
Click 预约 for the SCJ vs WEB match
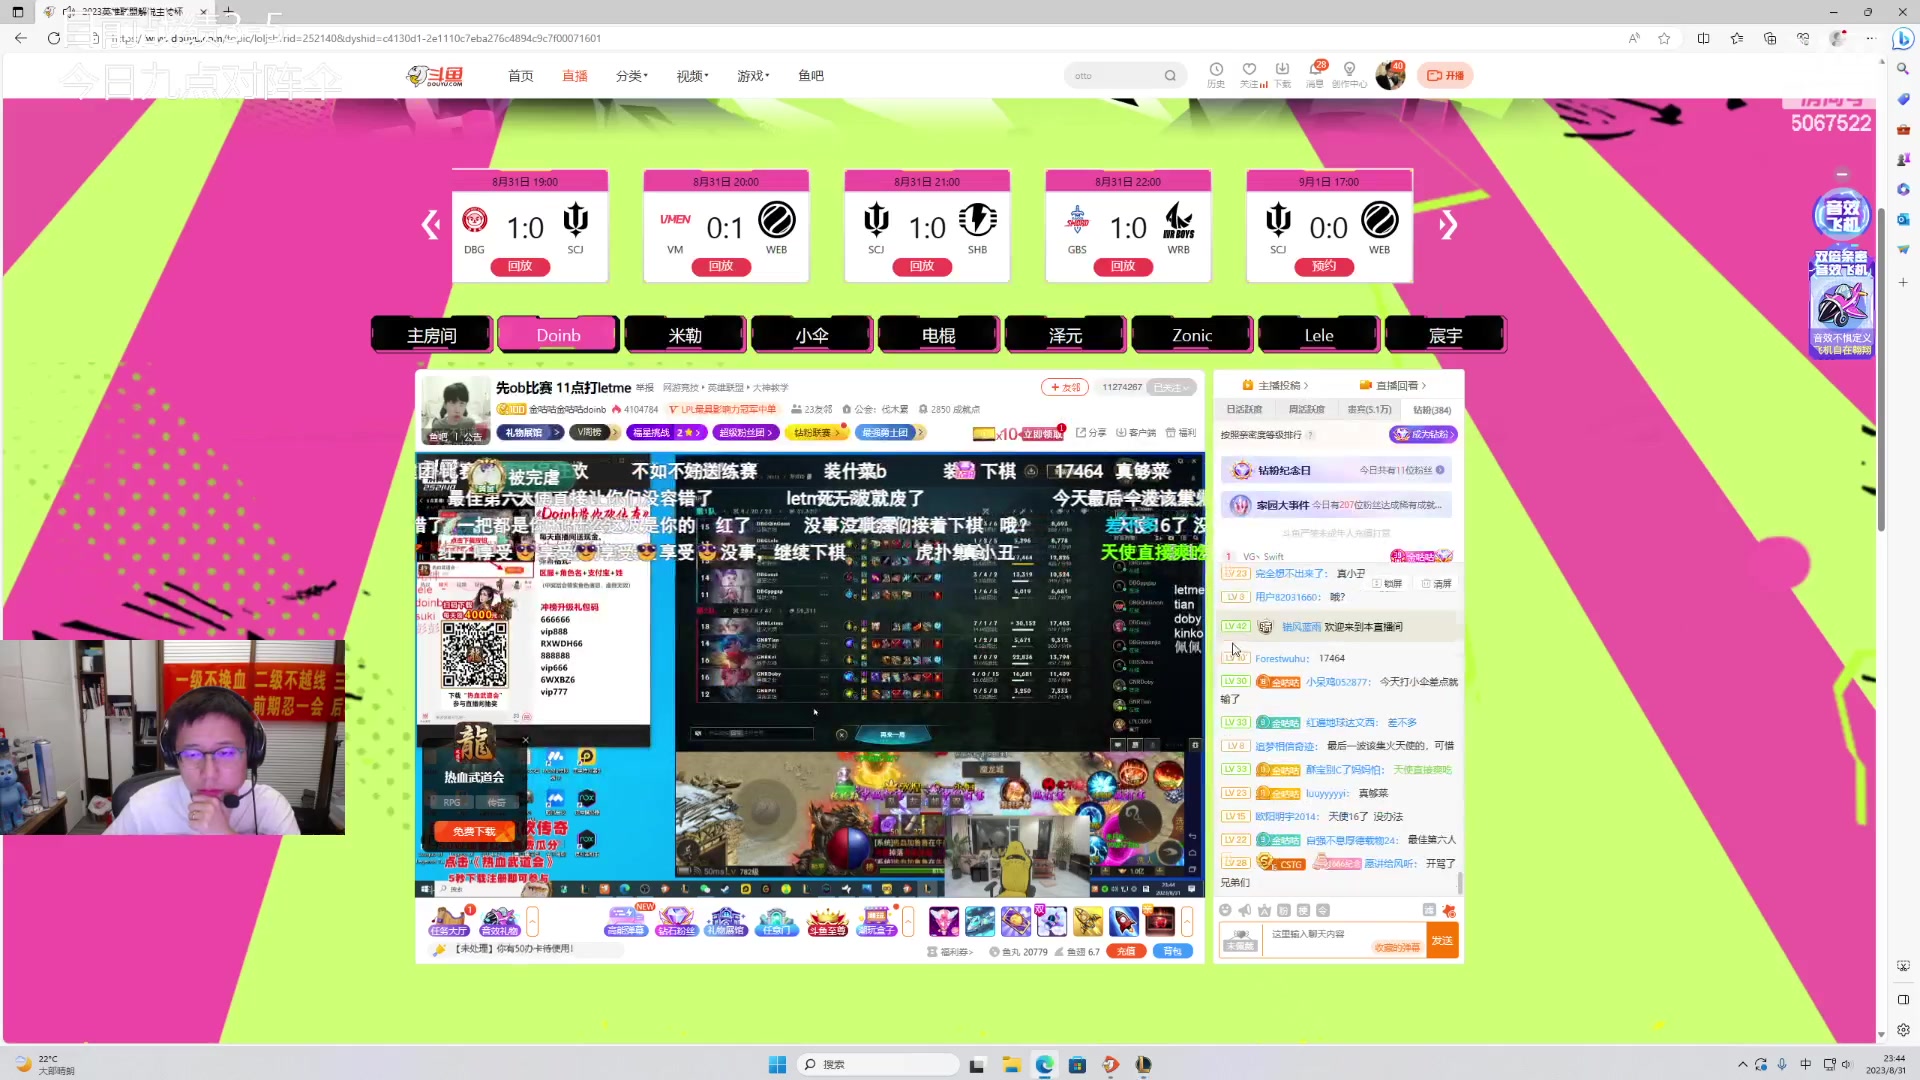click(x=1324, y=266)
